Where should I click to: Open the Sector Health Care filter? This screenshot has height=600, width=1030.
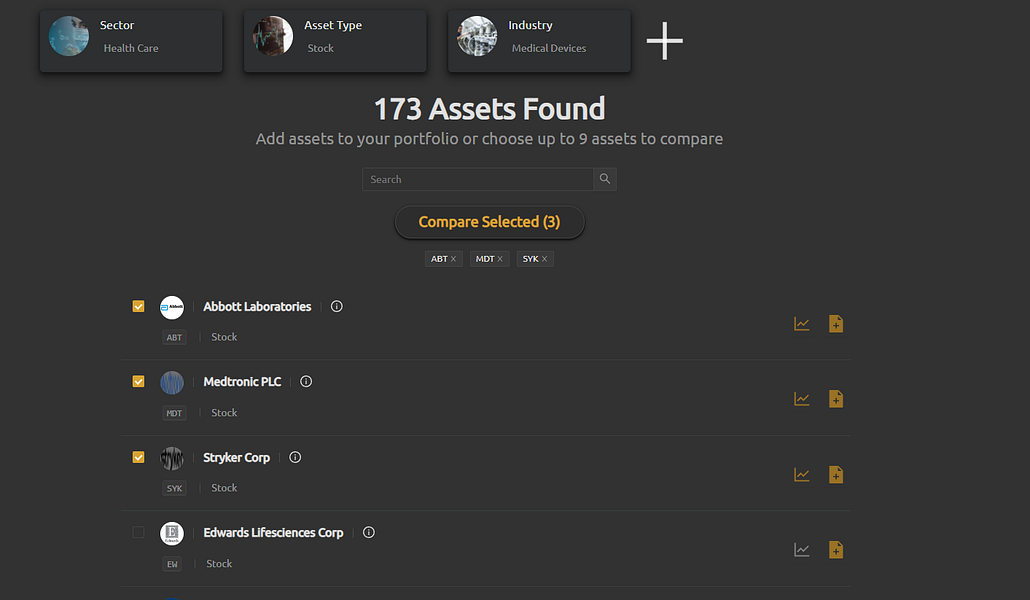pos(130,42)
